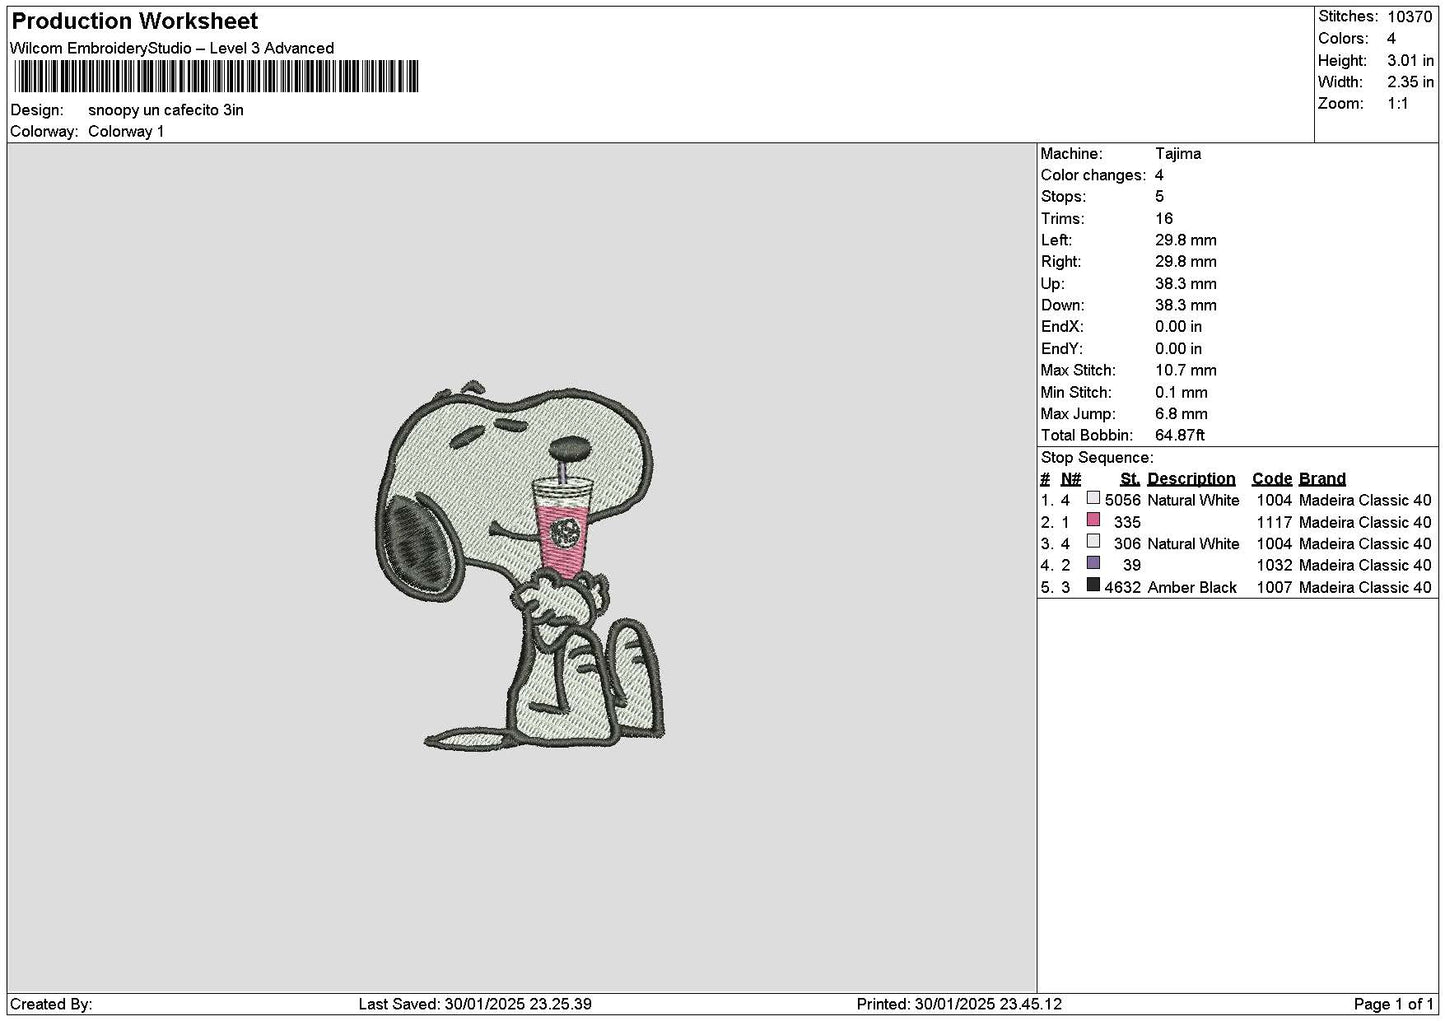Screen dimensions: 1445x1021
Task: Select thread code '1117'
Action: click(x=1275, y=523)
